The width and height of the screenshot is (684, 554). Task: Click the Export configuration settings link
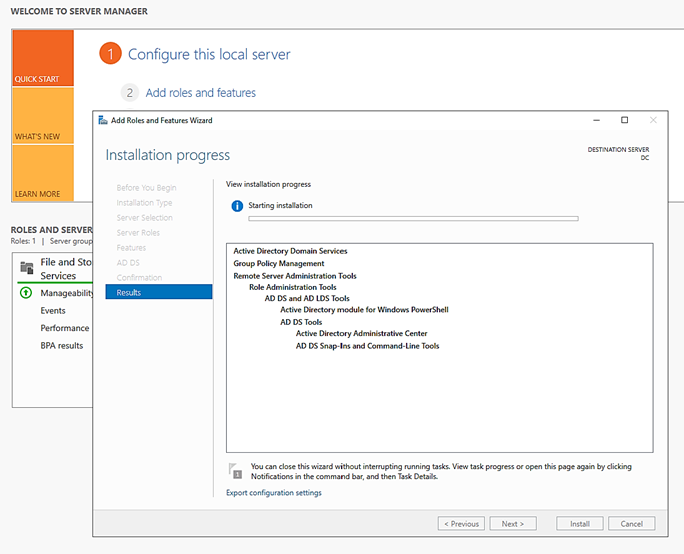274,493
